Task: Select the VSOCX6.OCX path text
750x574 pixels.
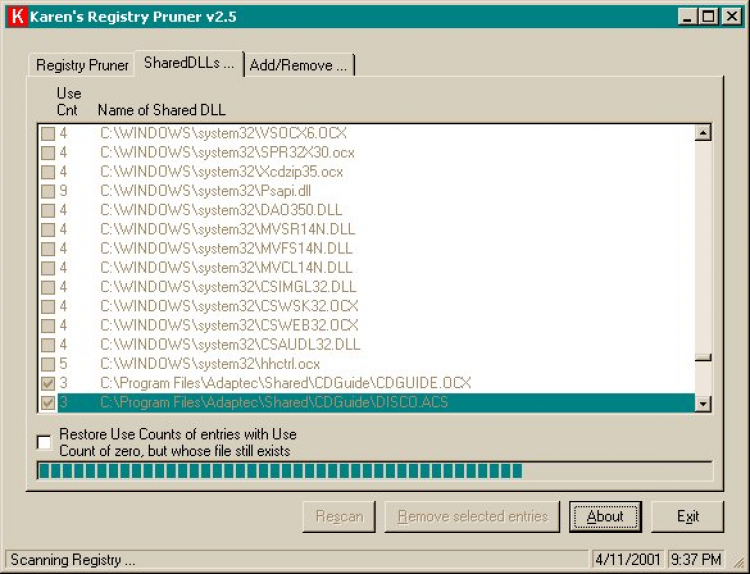Action: [223, 133]
